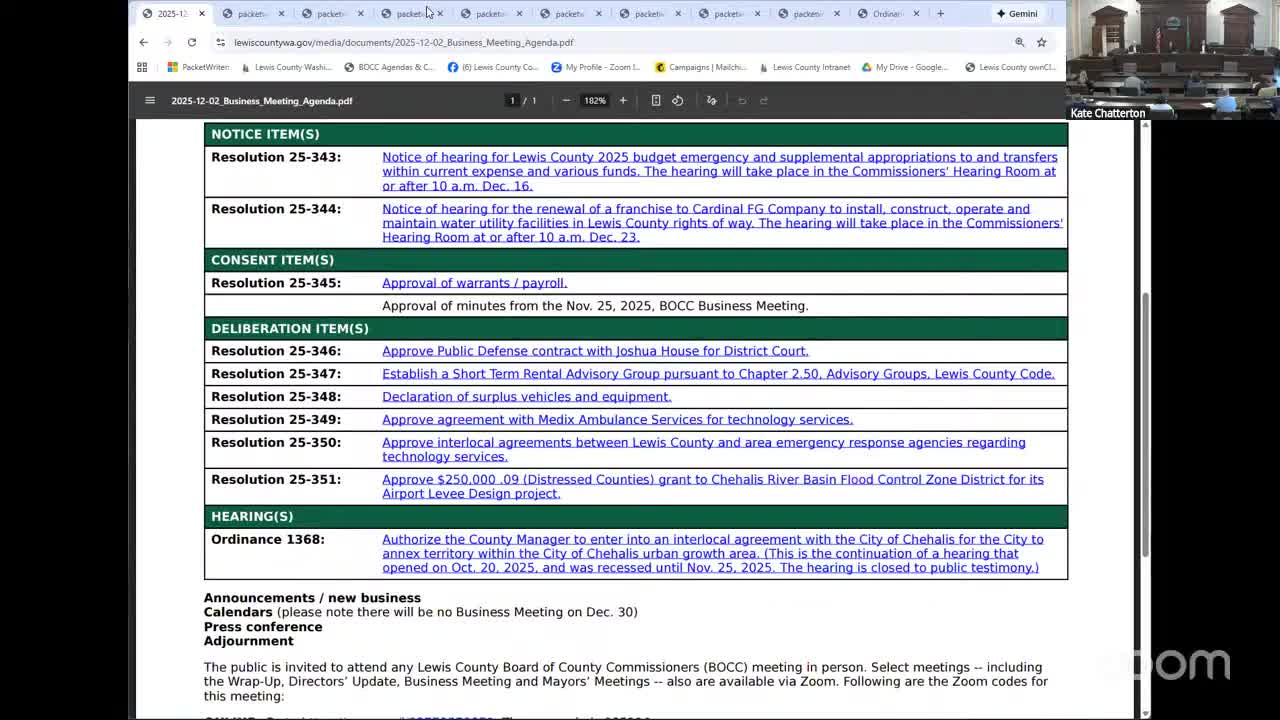
Task: Click the fit to page icon
Action: (x=656, y=100)
